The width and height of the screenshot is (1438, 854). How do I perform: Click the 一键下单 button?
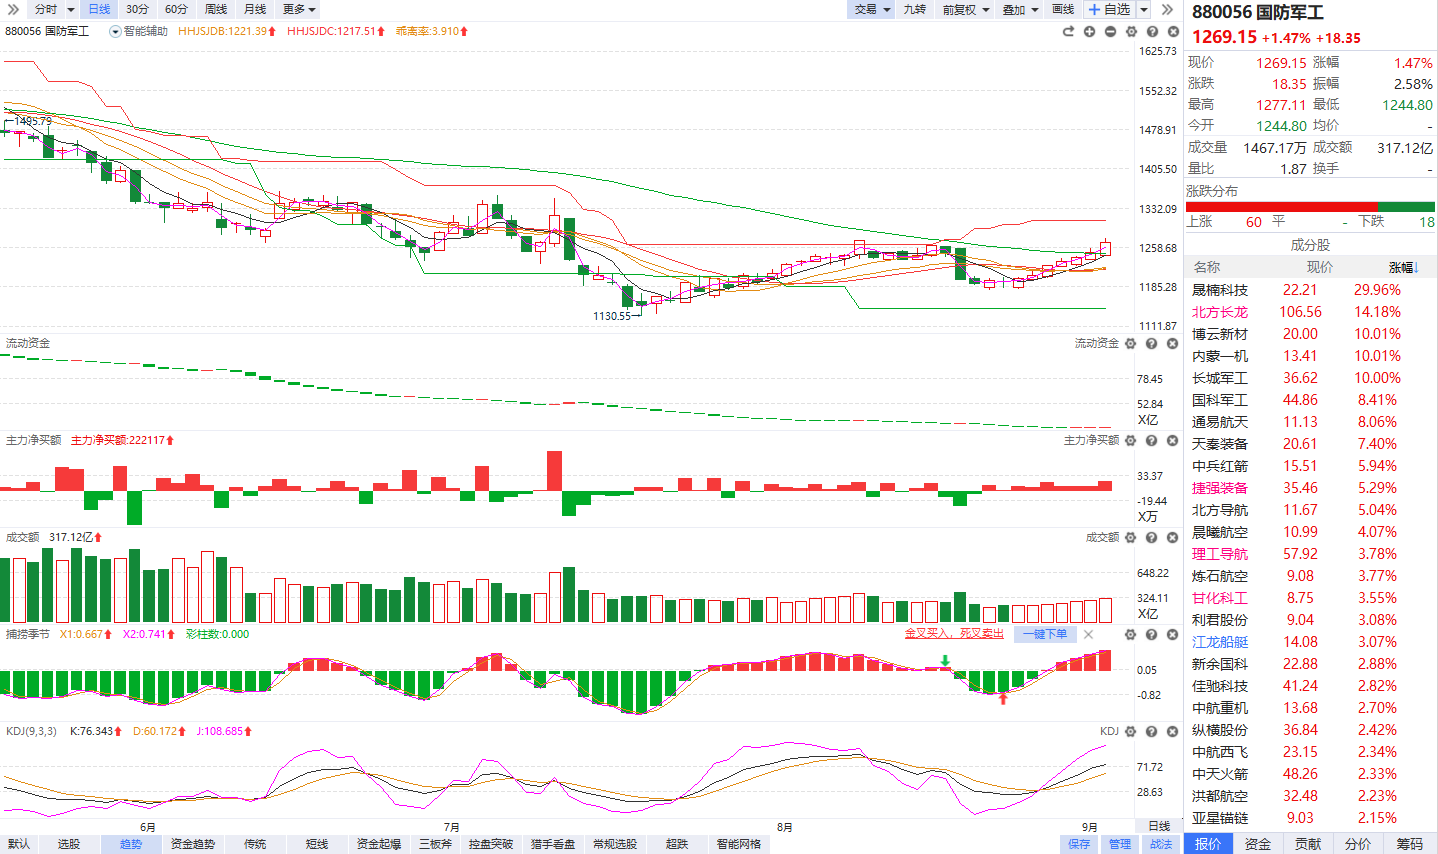1045,634
